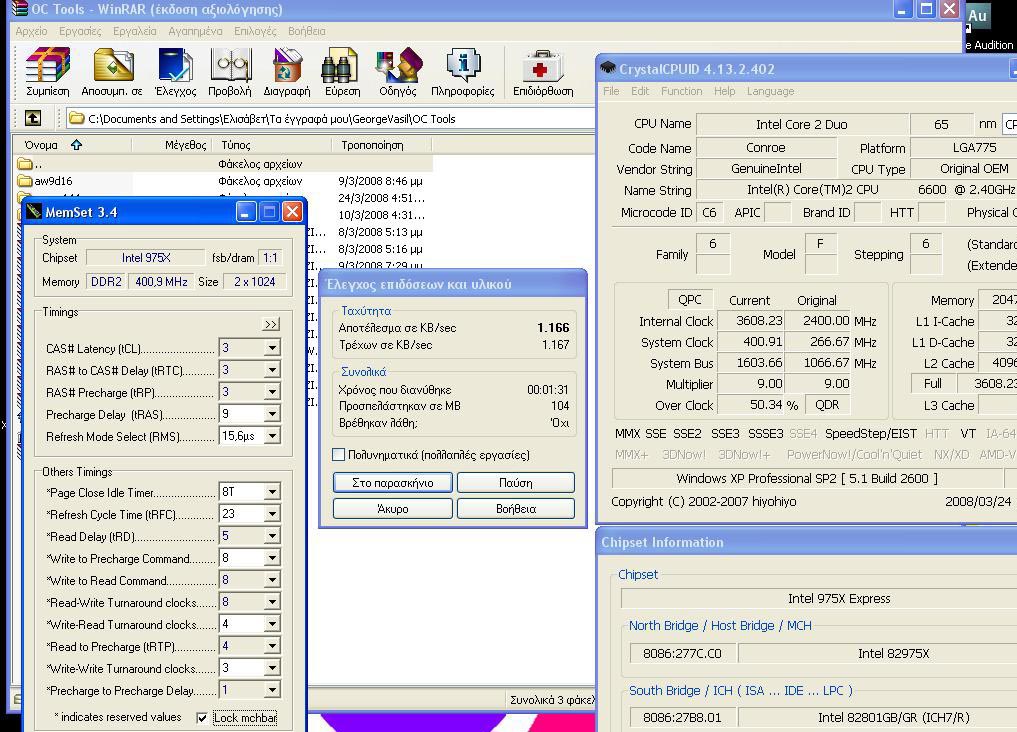Open the Read Delay (tRD) dropdown
Image resolution: width=1017 pixels, height=732 pixels.
point(272,536)
